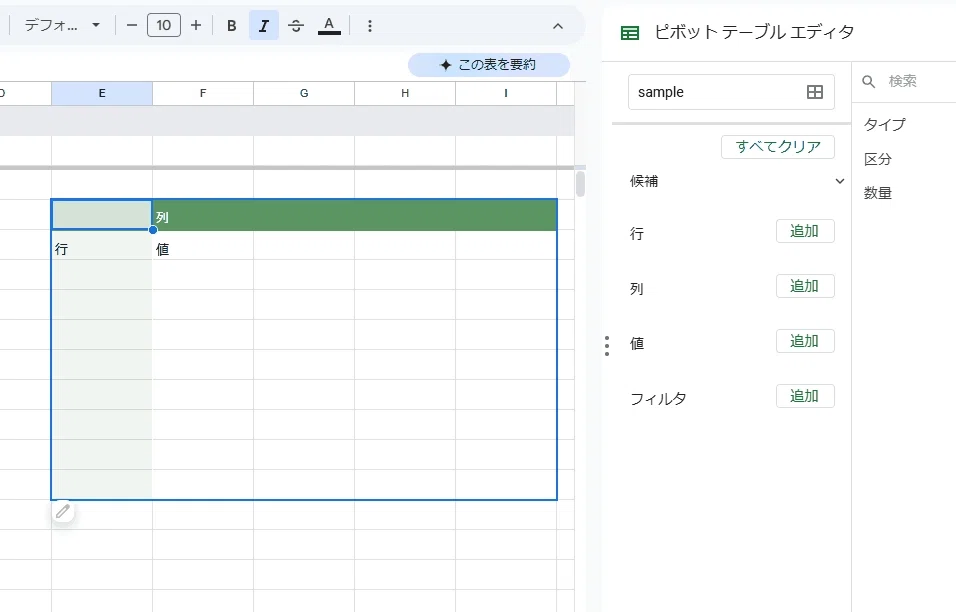Decrease font size with minus button
Screen dimensions: 956x612
(x=132, y=26)
